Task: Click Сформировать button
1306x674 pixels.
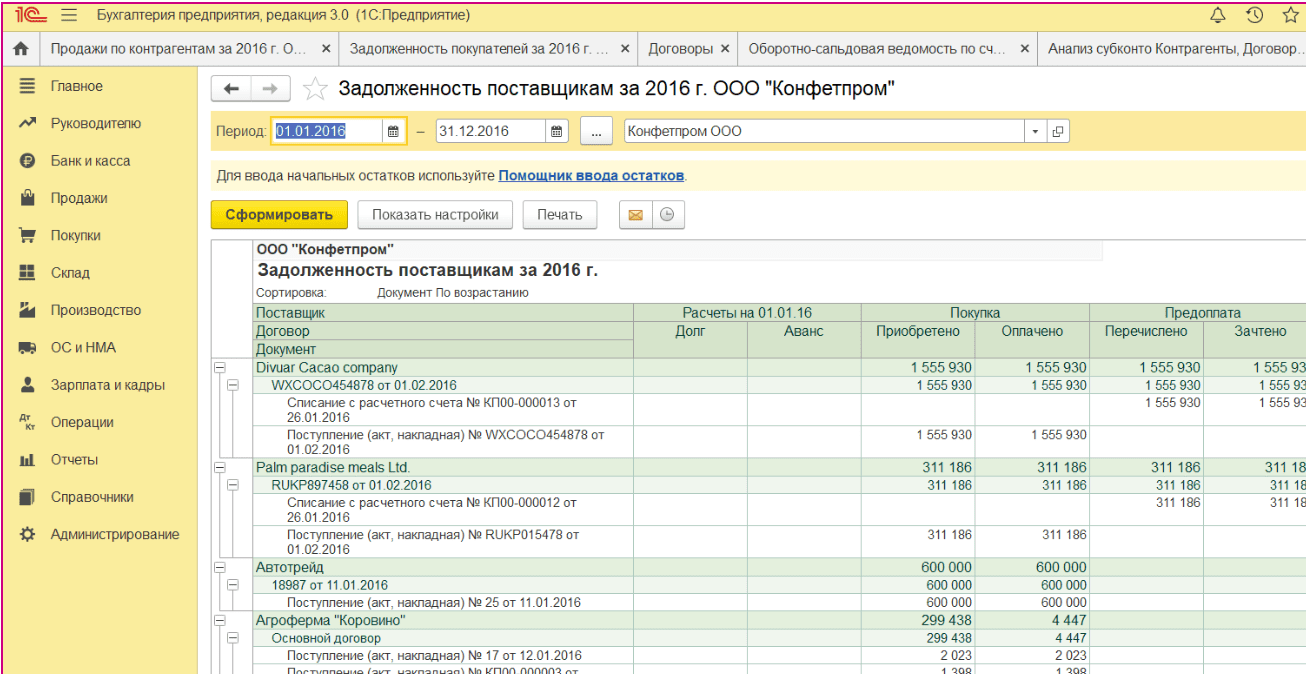Action: (278, 215)
